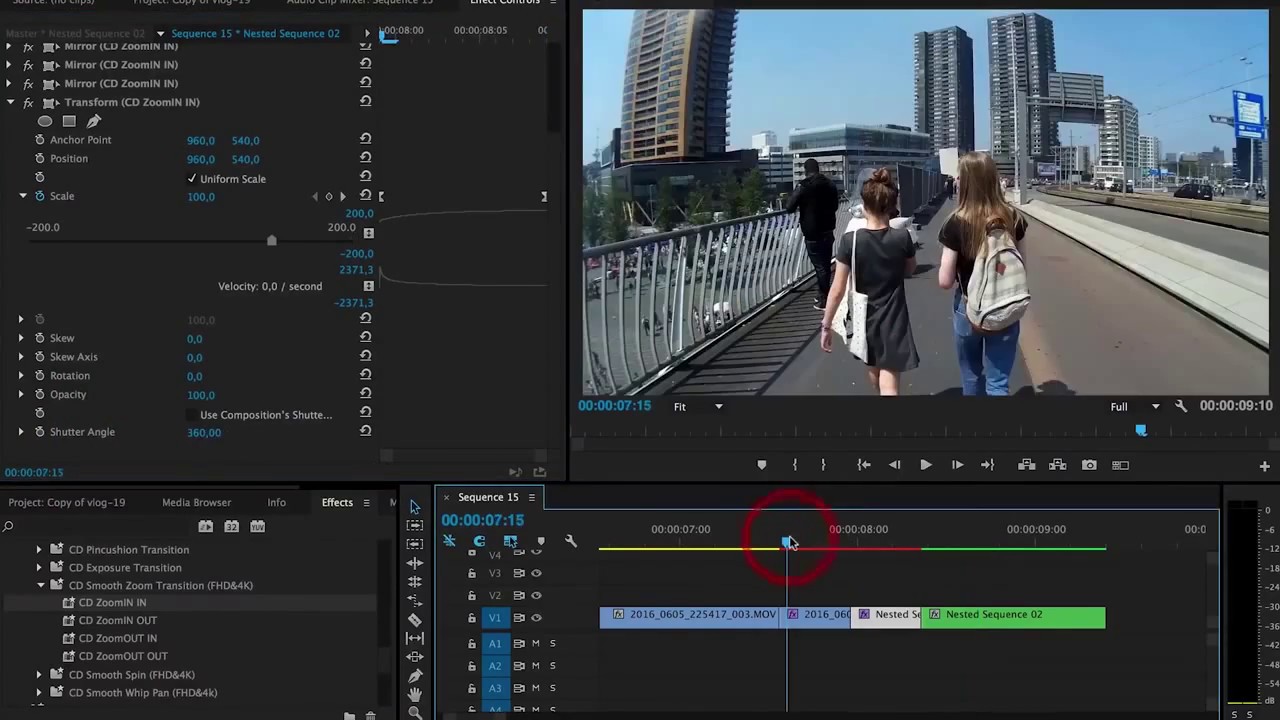This screenshot has width=1280, height=720.
Task: Uncheck the Uniform Scale checkbox
Action: (x=192, y=179)
